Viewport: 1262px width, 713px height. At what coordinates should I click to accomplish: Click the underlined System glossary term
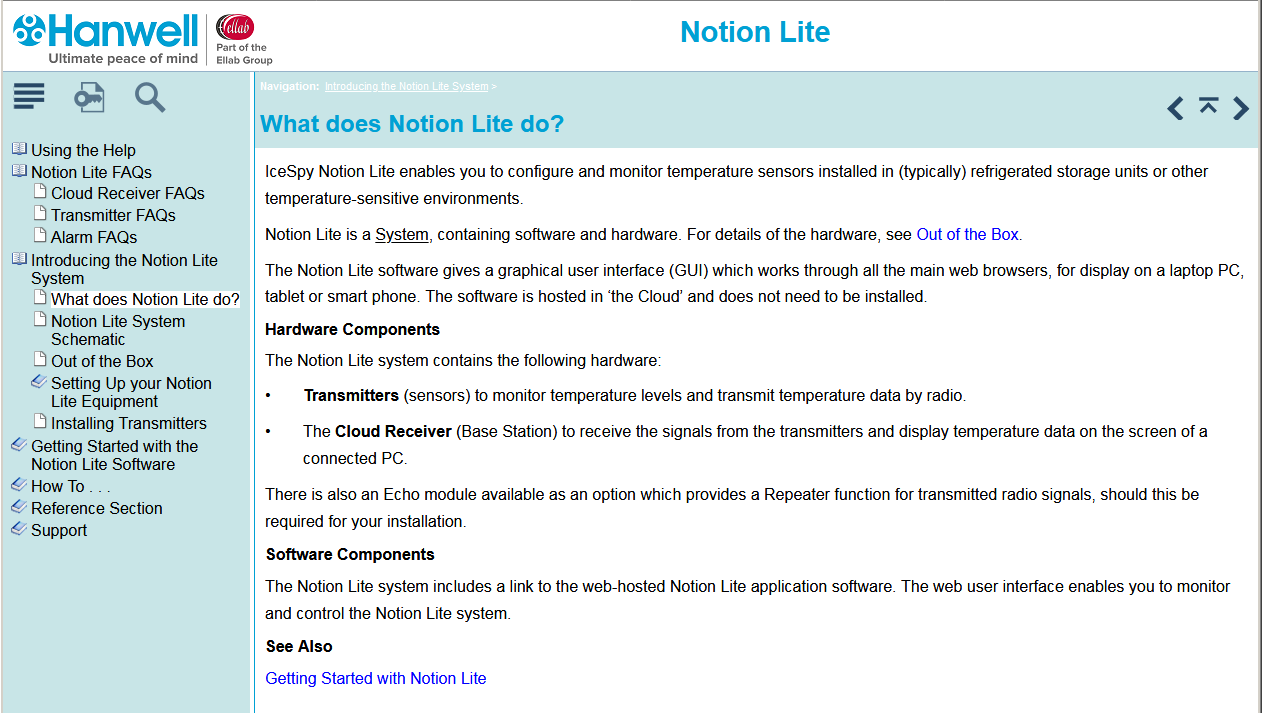[402, 235]
